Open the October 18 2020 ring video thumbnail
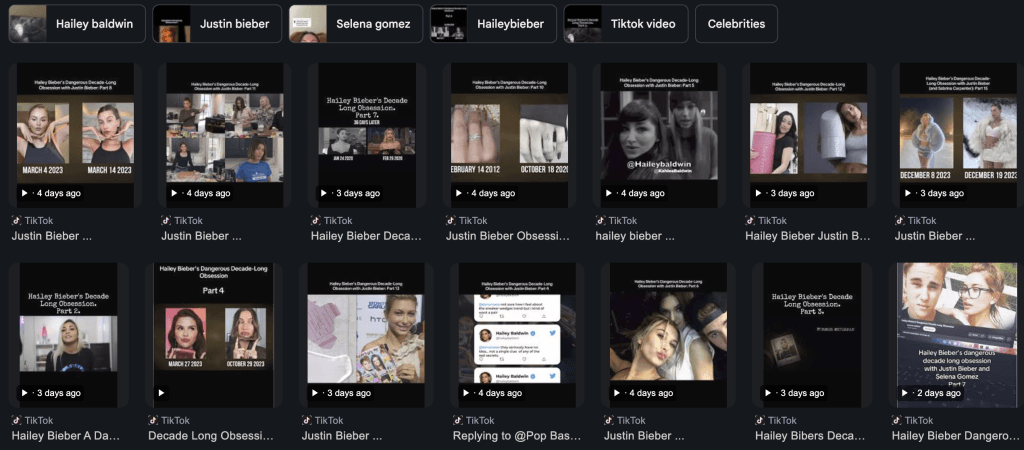This screenshot has height=450, width=1024. (507, 135)
